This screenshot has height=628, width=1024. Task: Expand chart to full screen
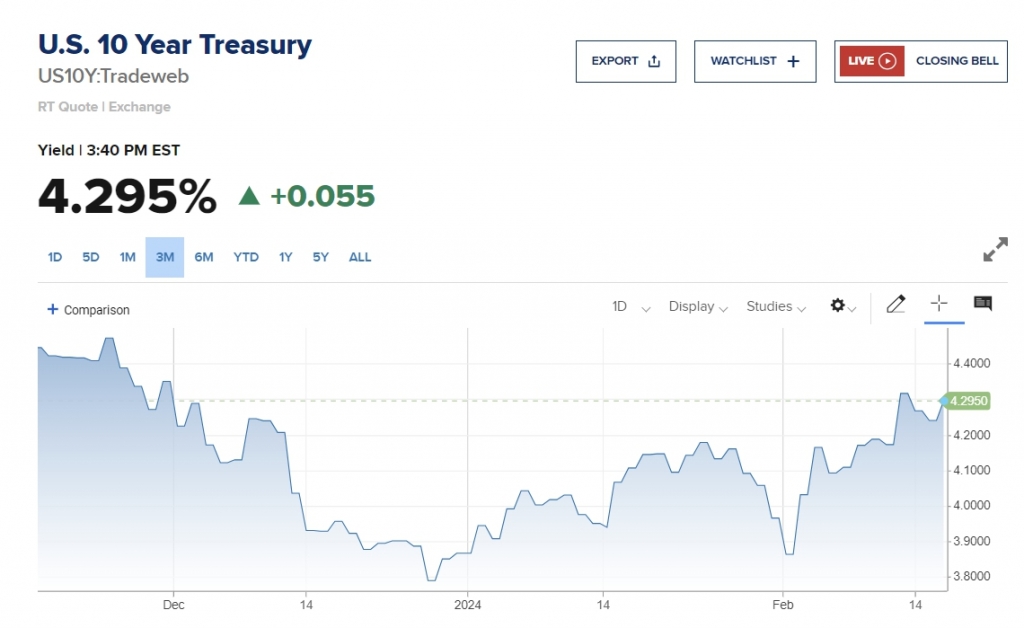pyautogui.click(x=995, y=250)
